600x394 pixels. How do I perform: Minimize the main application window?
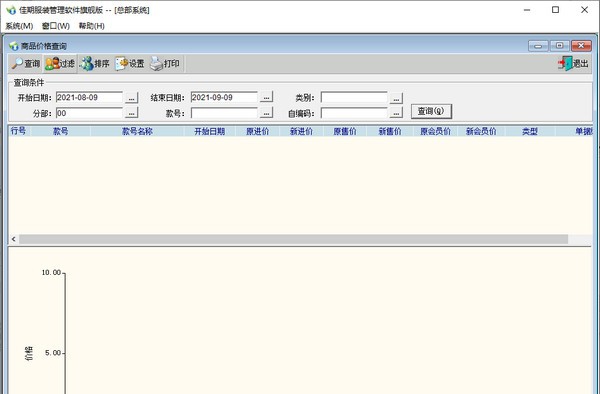527,10
